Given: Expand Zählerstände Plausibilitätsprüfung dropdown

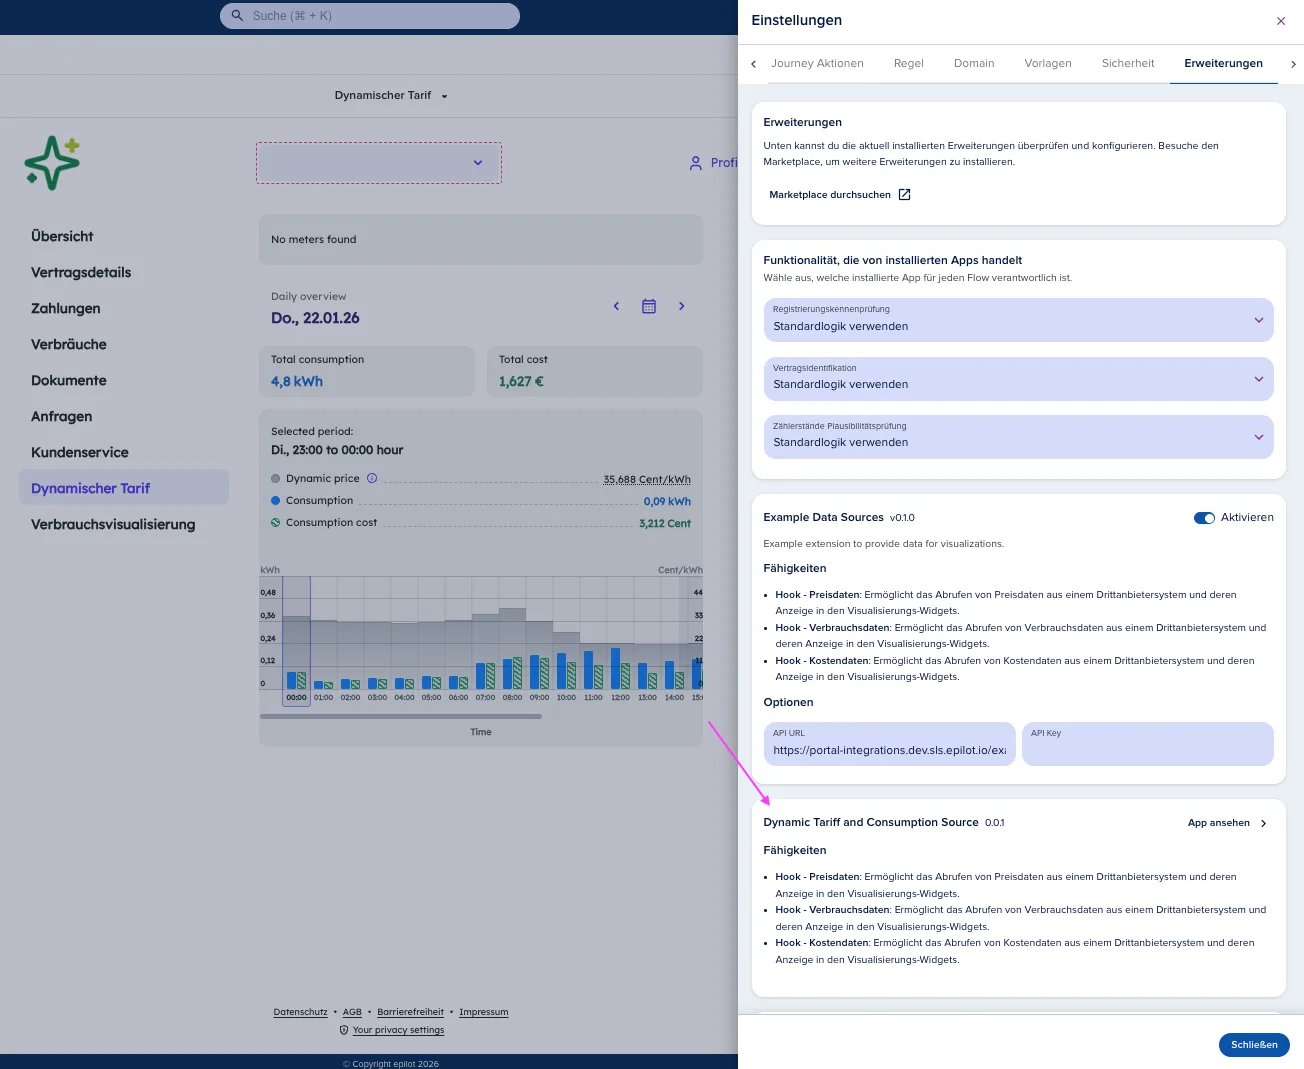Looking at the screenshot, I should click(1019, 437).
